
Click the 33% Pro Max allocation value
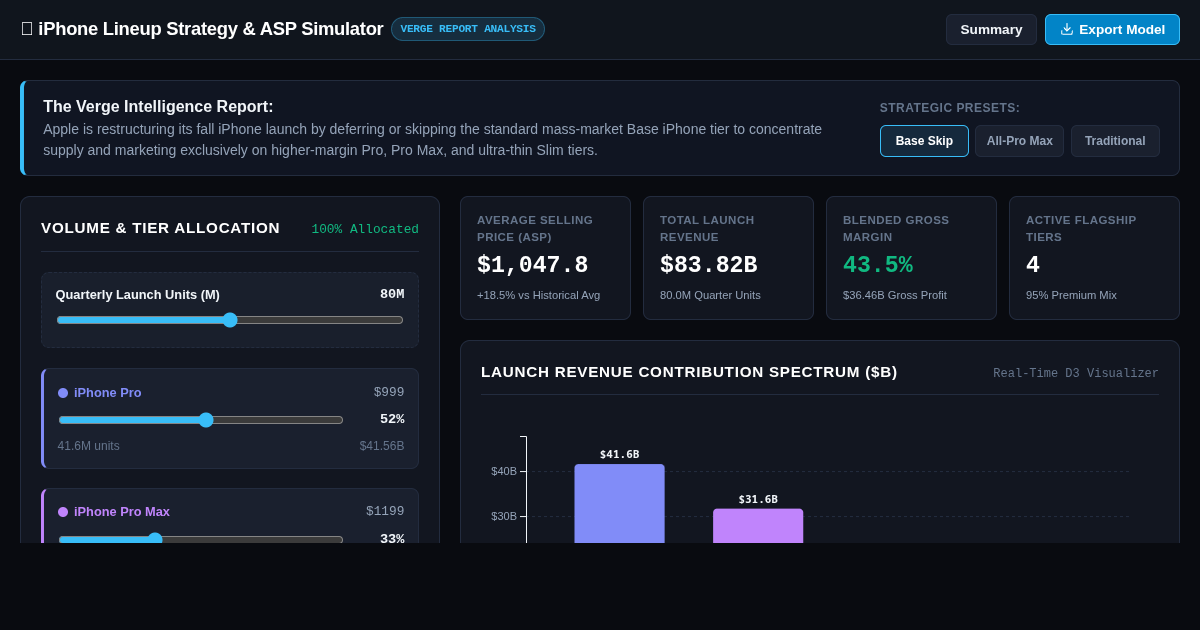pos(392,539)
